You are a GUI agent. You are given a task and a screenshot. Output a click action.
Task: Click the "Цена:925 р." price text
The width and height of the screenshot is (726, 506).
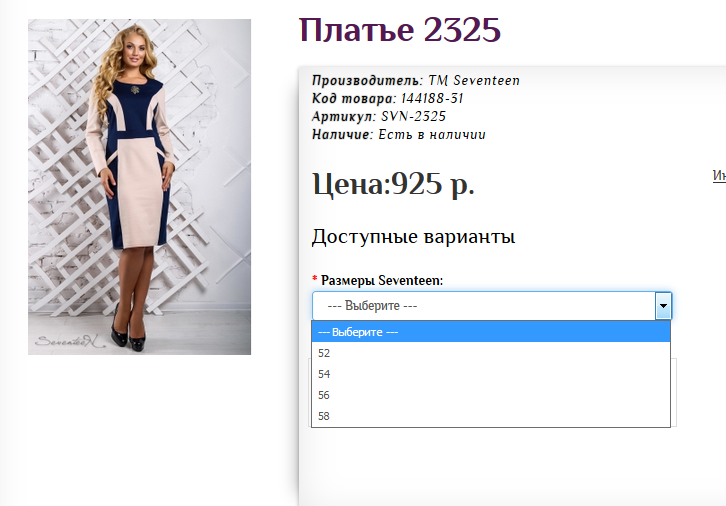pos(394,184)
